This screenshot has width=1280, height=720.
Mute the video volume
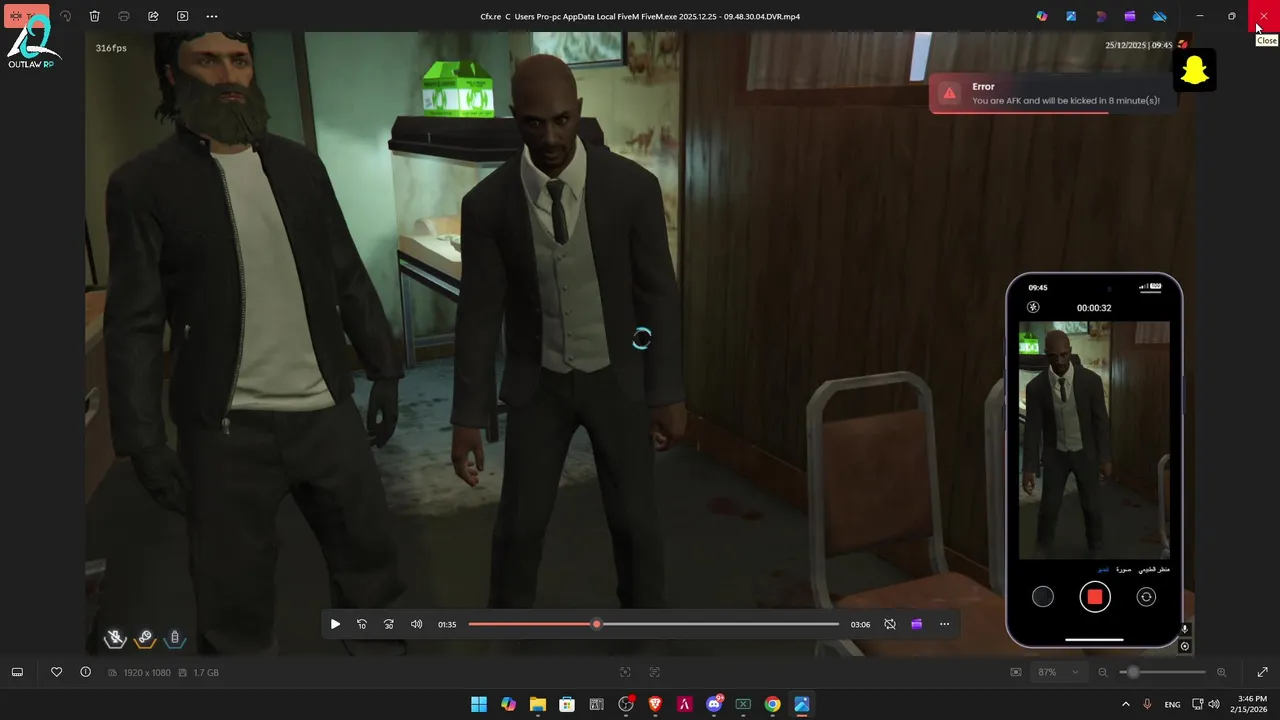(x=416, y=624)
